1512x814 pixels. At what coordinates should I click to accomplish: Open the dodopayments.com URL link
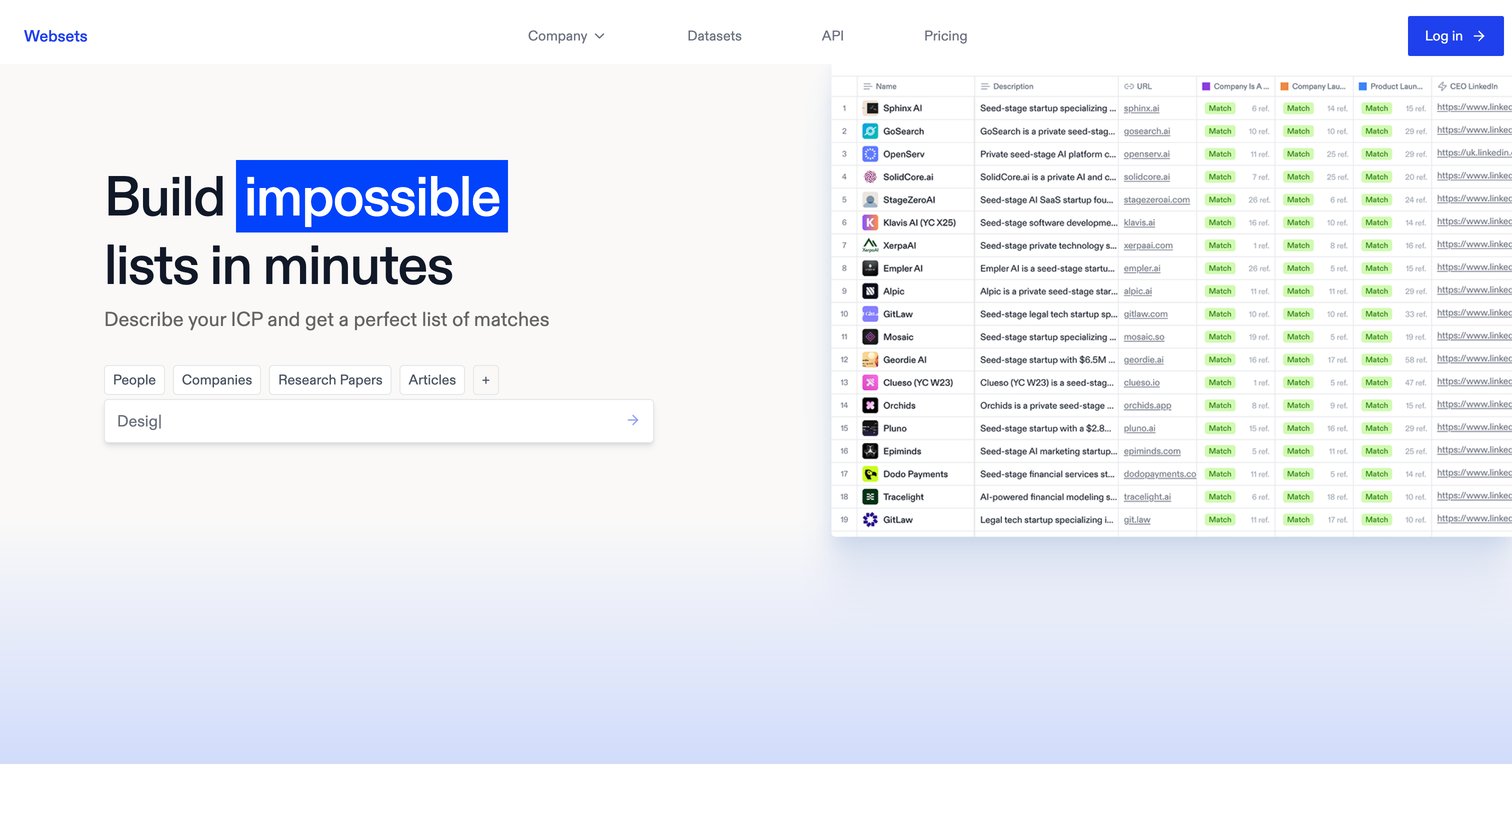[x=1159, y=474]
